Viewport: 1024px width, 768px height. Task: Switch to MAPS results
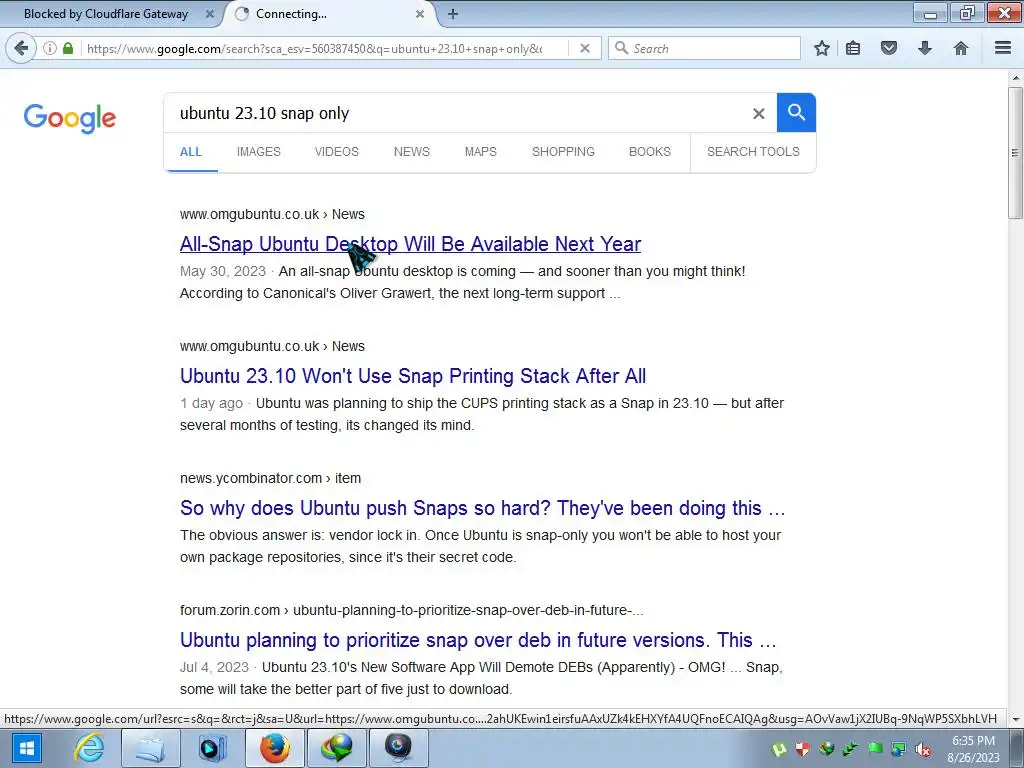pos(481,152)
